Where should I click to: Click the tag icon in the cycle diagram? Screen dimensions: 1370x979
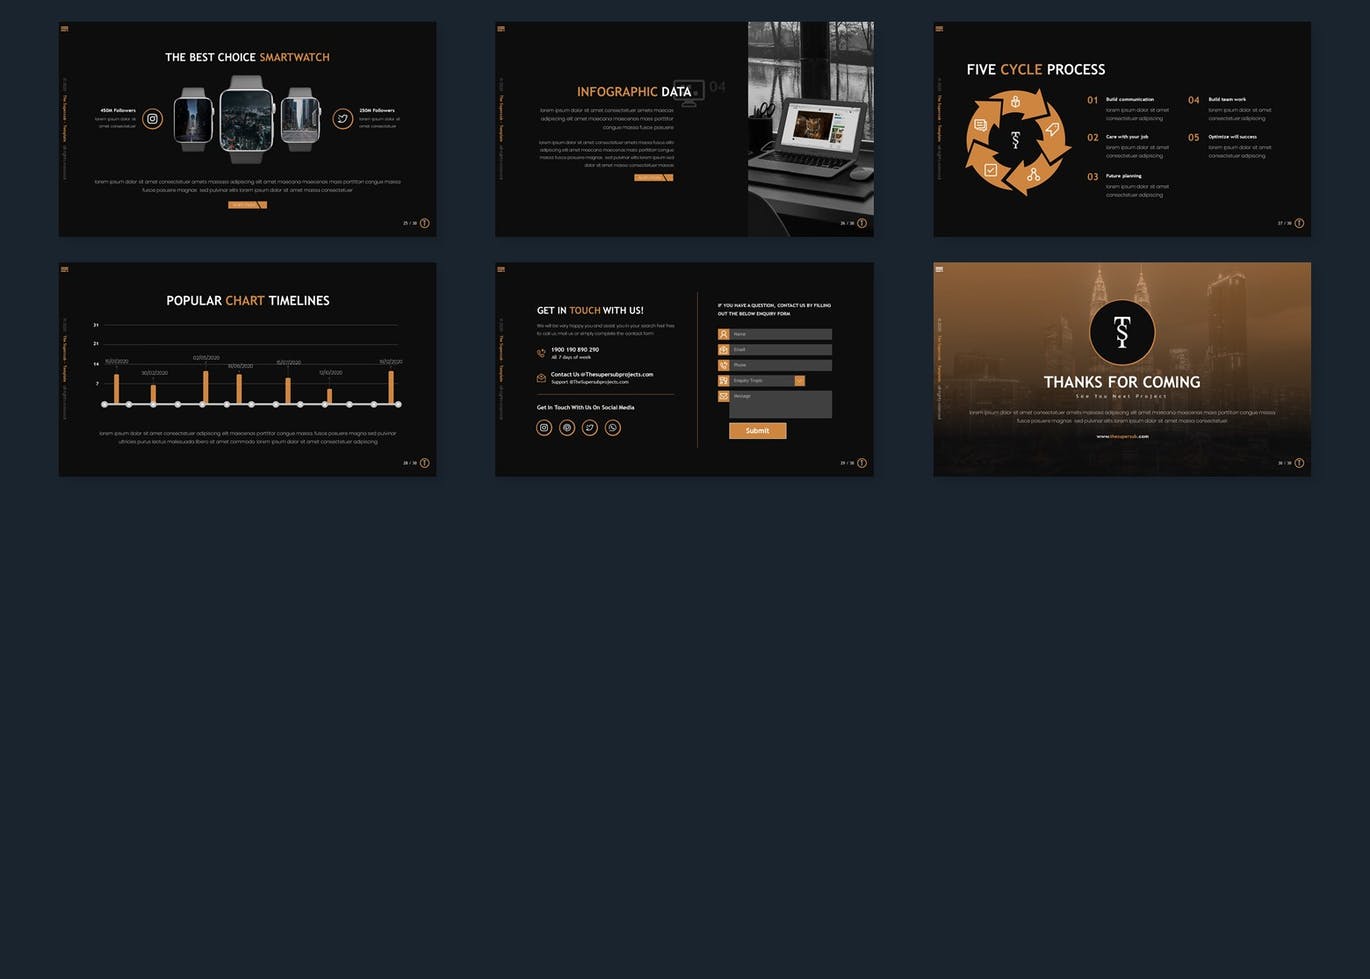[1052, 129]
